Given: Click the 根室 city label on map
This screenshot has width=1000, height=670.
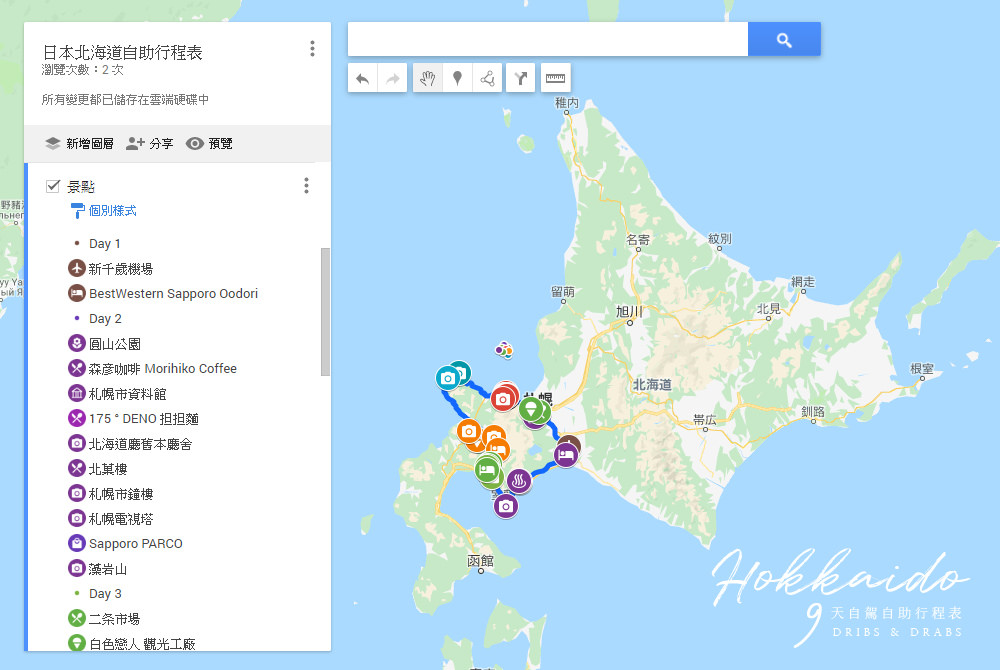Looking at the screenshot, I should point(922,368).
